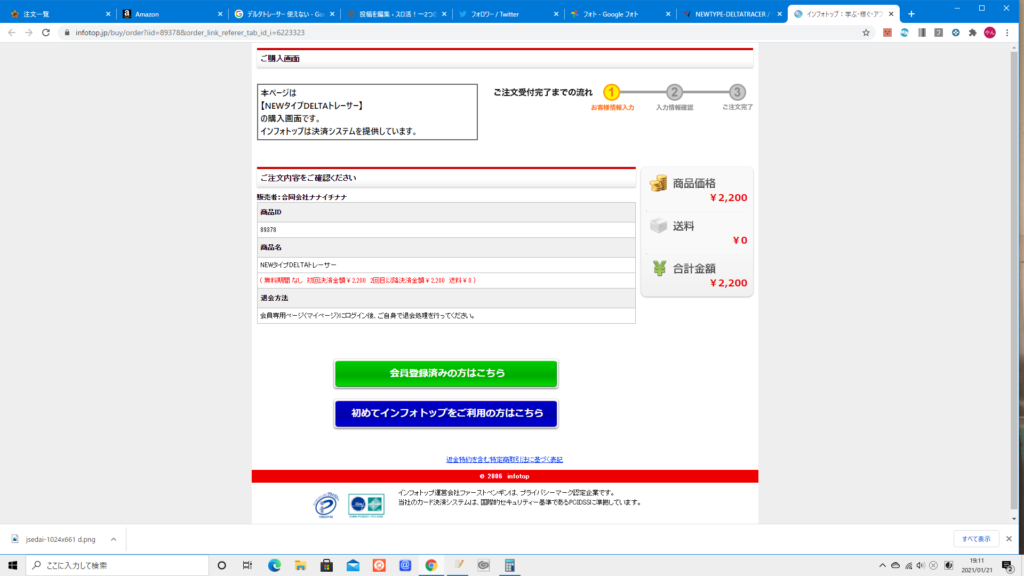Open the Calculator app on the taskbar
Screen dimensions: 1024x576
[509, 566]
